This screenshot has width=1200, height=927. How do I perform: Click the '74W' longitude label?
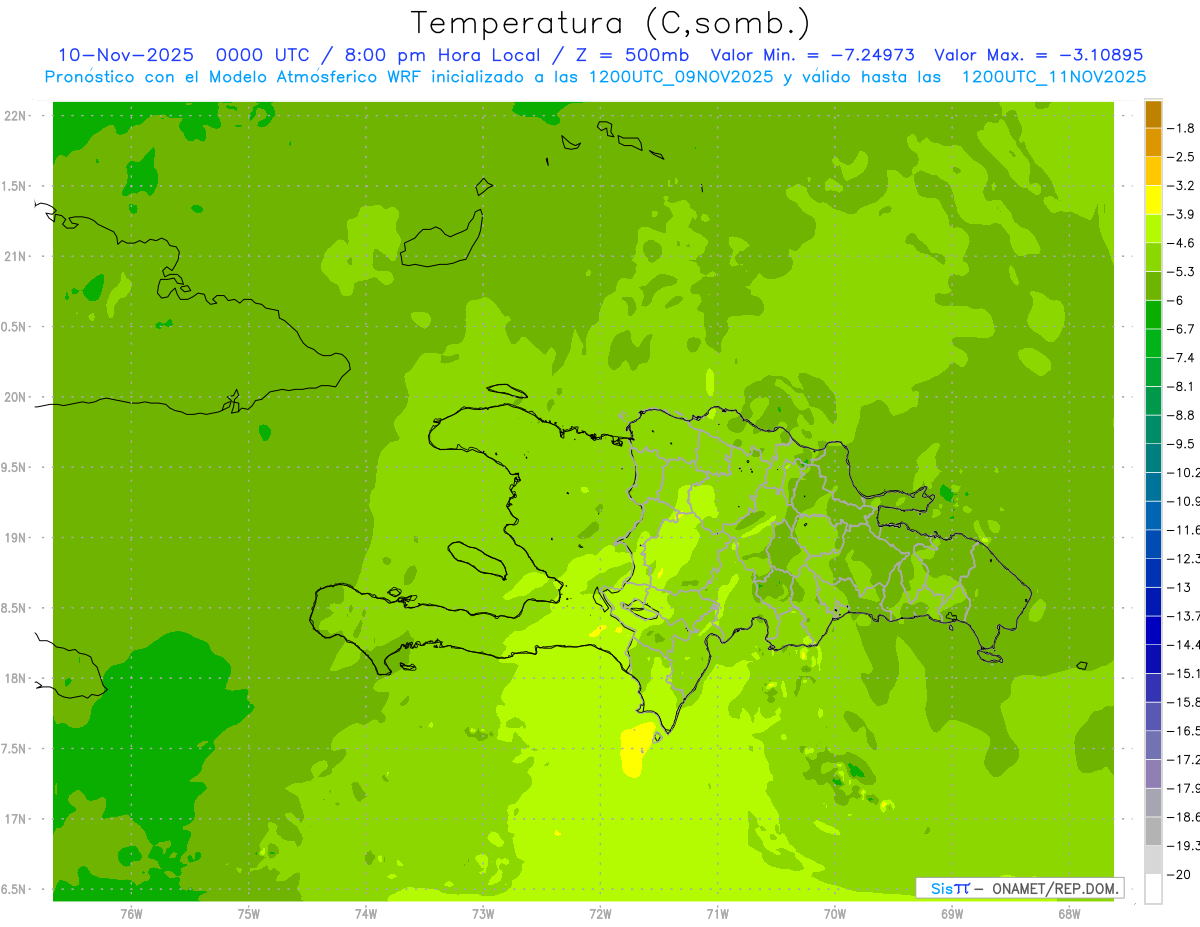tap(366, 914)
